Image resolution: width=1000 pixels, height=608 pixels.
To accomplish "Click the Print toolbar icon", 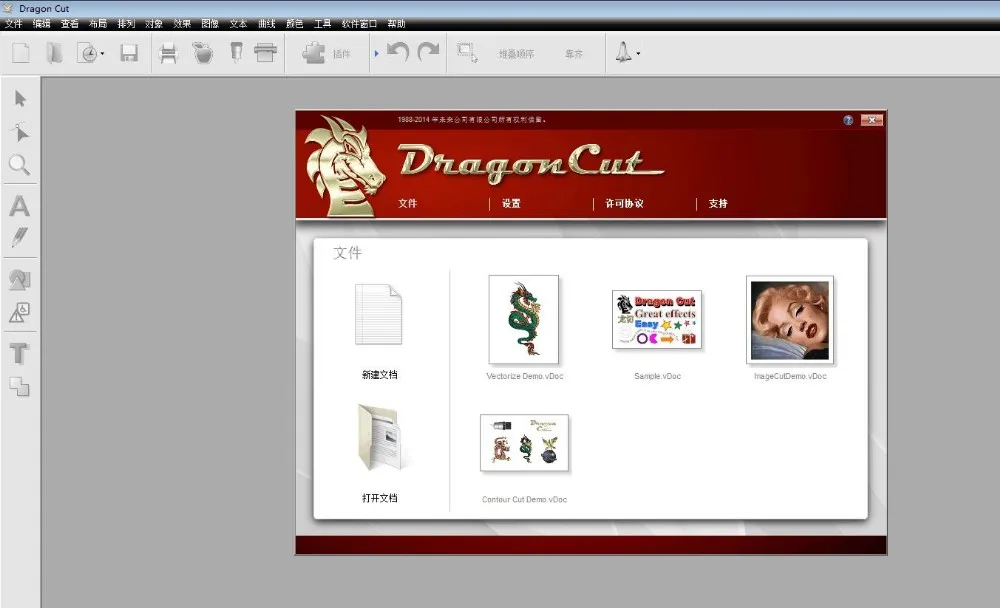I will pos(168,53).
